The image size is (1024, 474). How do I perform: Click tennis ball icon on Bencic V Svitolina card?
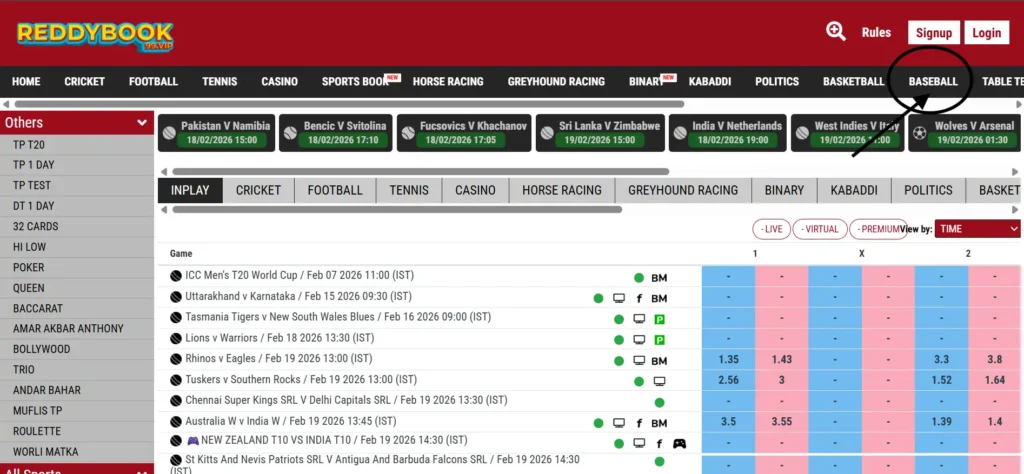(290, 133)
